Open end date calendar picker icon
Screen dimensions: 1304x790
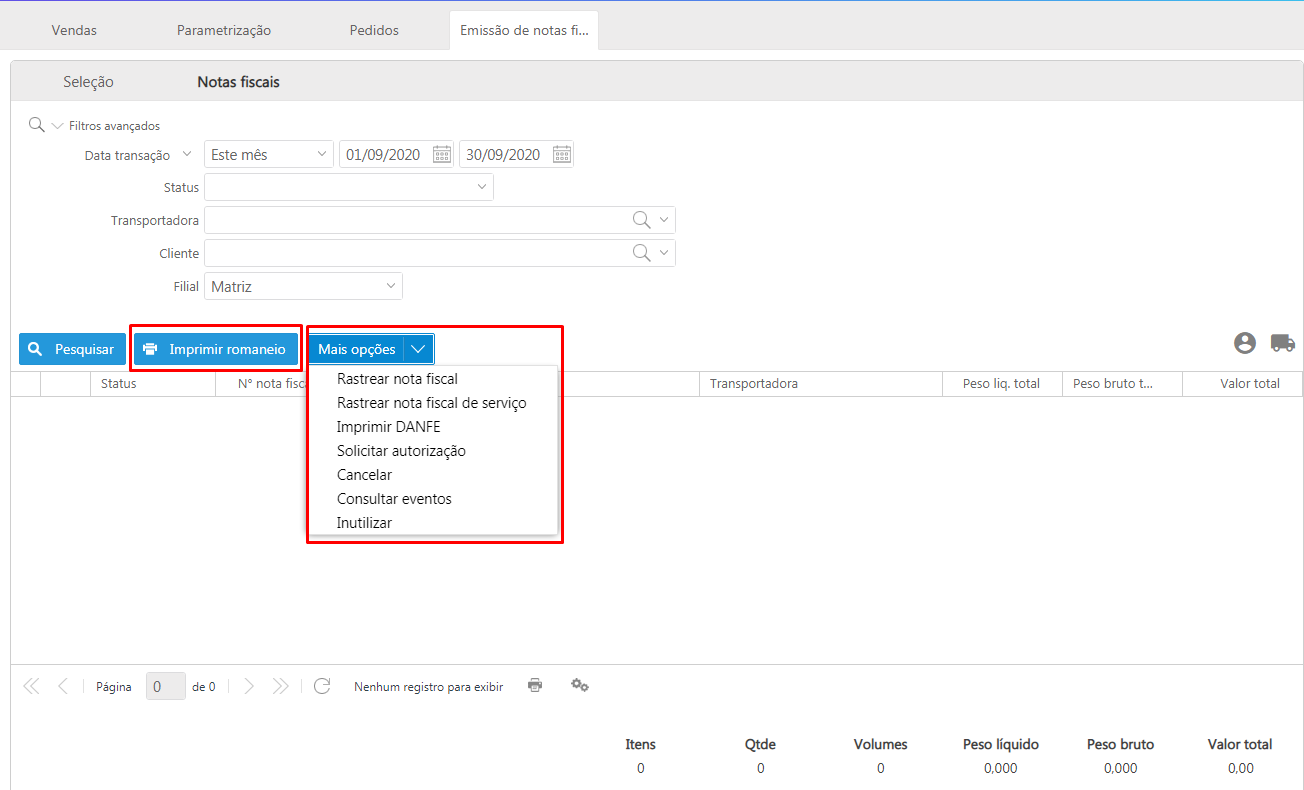(562, 154)
